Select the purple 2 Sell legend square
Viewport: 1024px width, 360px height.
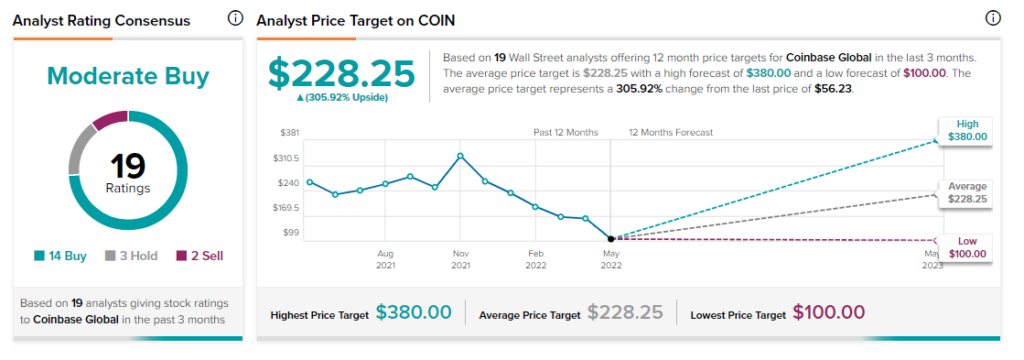(x=181, y=256)
